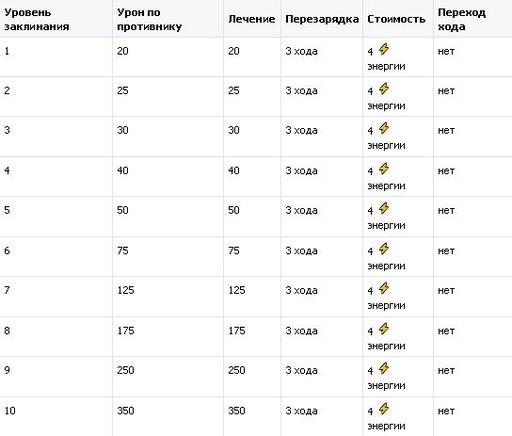
Task: Click '3 хода' cooldown cell in level 5 row
Action: (301, 210)
